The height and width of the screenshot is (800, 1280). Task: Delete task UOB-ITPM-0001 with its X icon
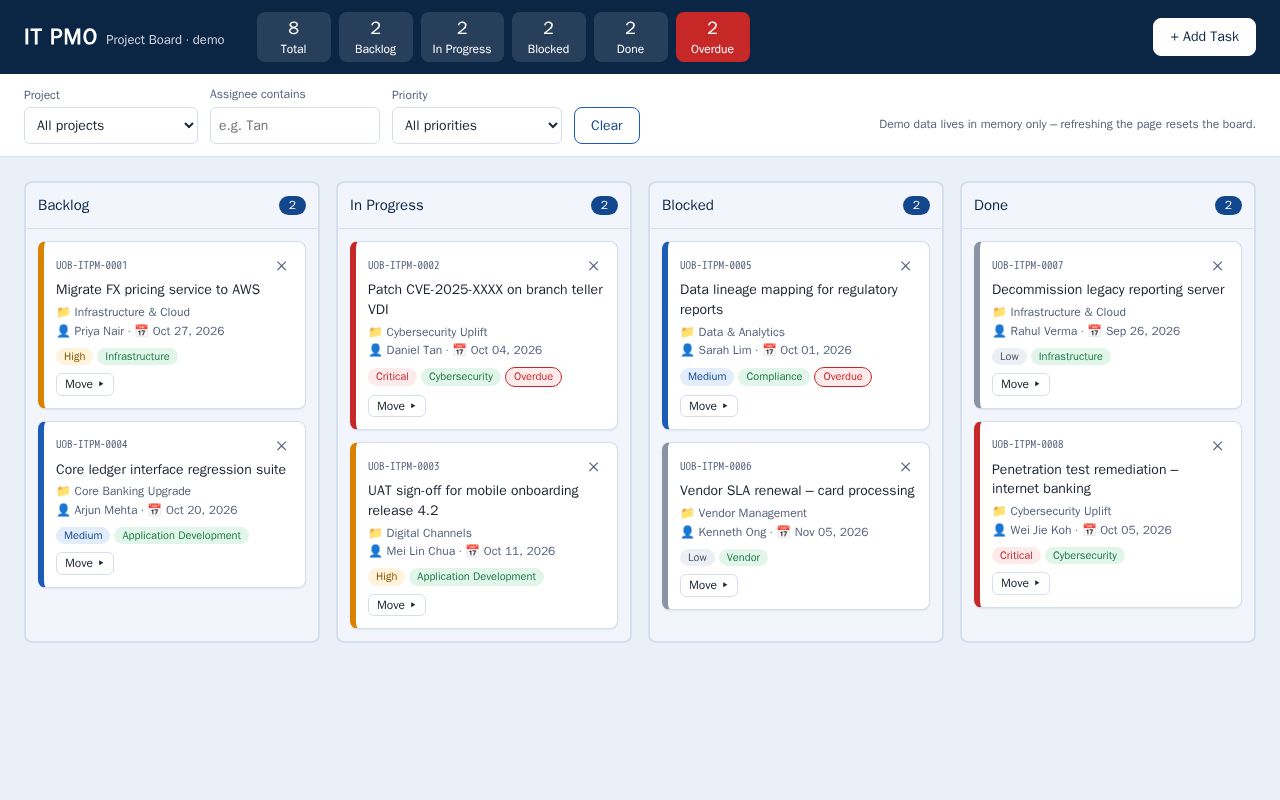281,266
